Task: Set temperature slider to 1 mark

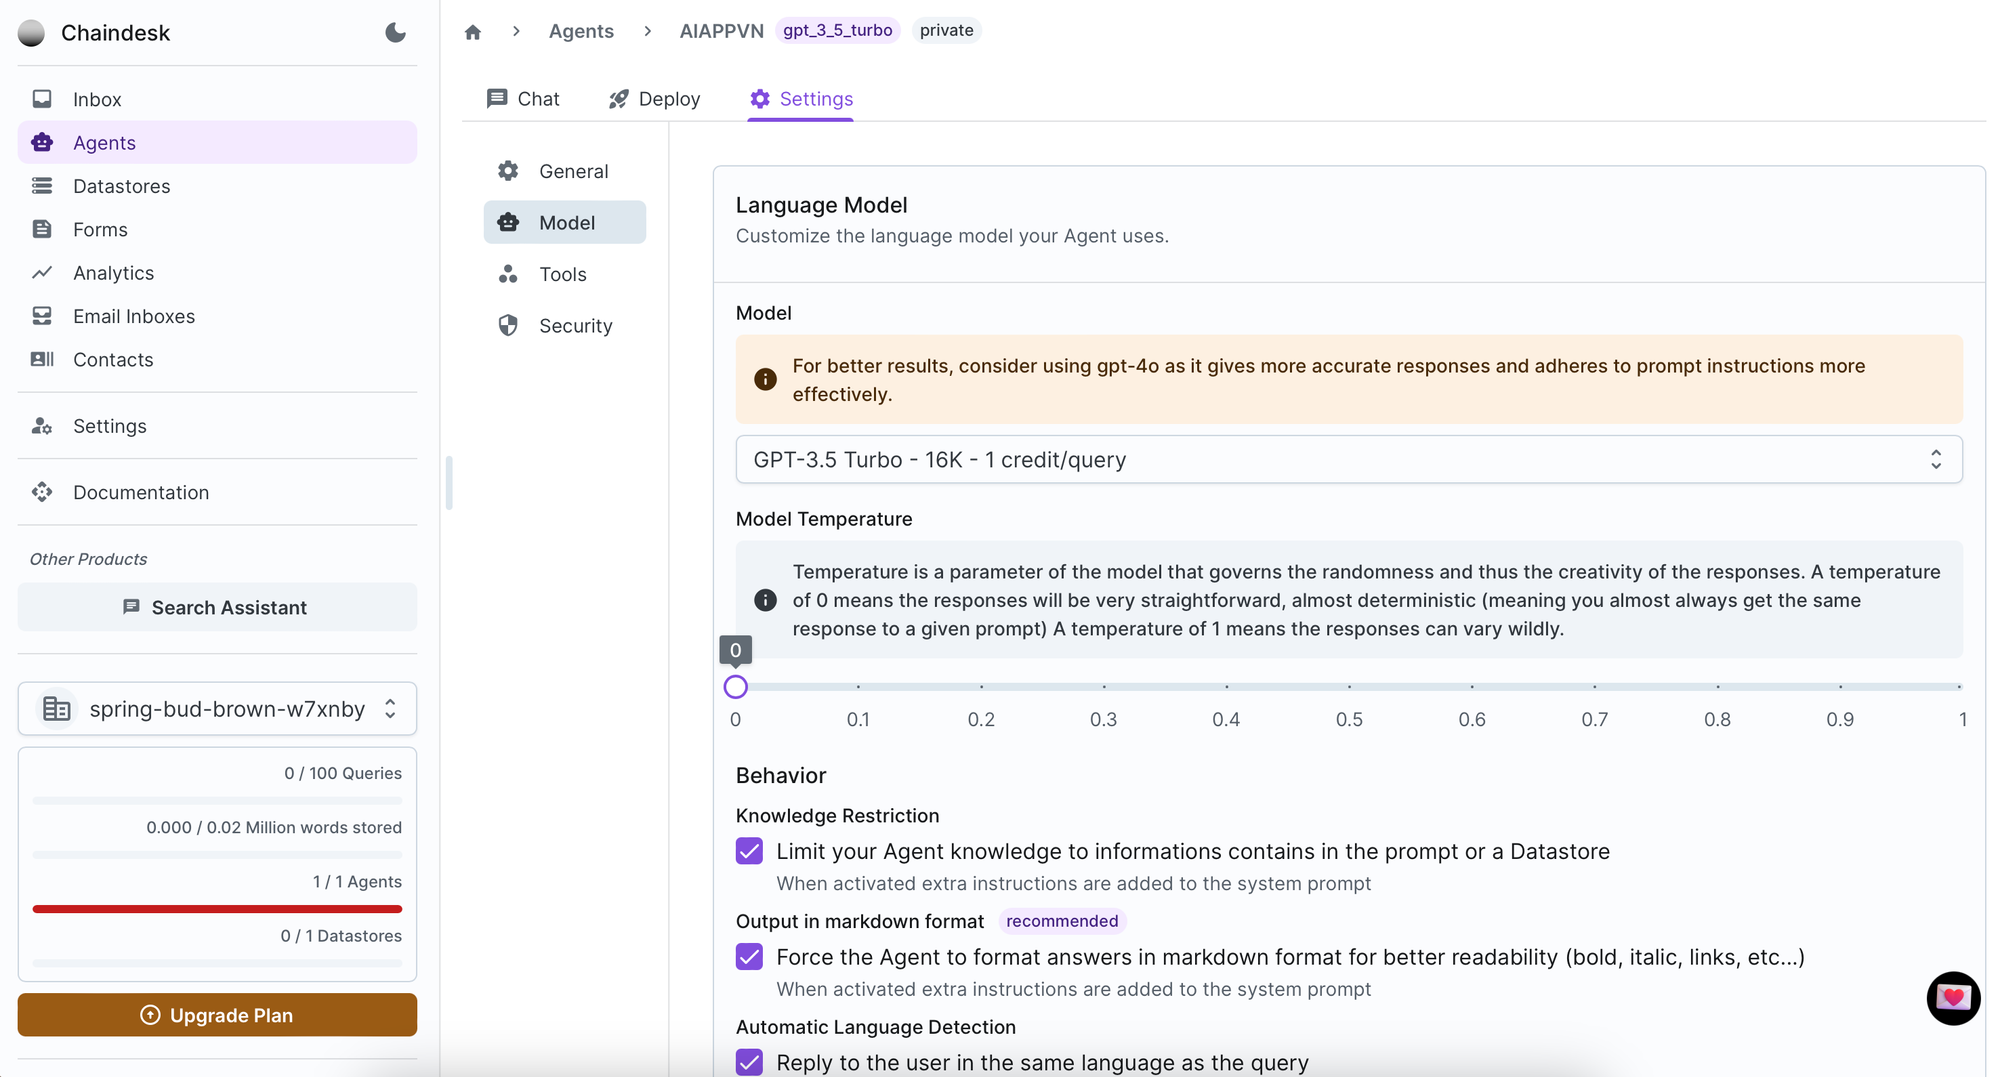Action: (1961, 687)
